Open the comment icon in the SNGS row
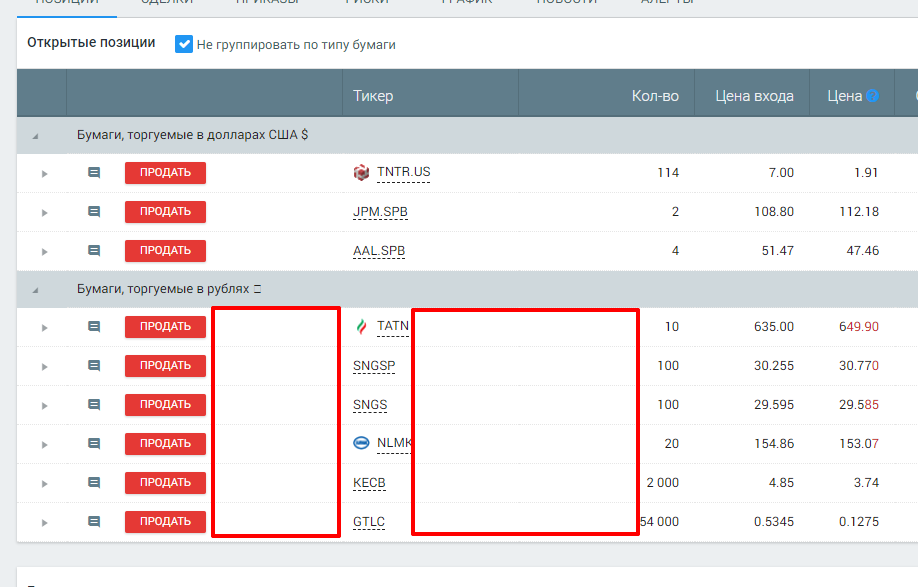This screenshot has width=918, height=587. [x=94, y=404]
